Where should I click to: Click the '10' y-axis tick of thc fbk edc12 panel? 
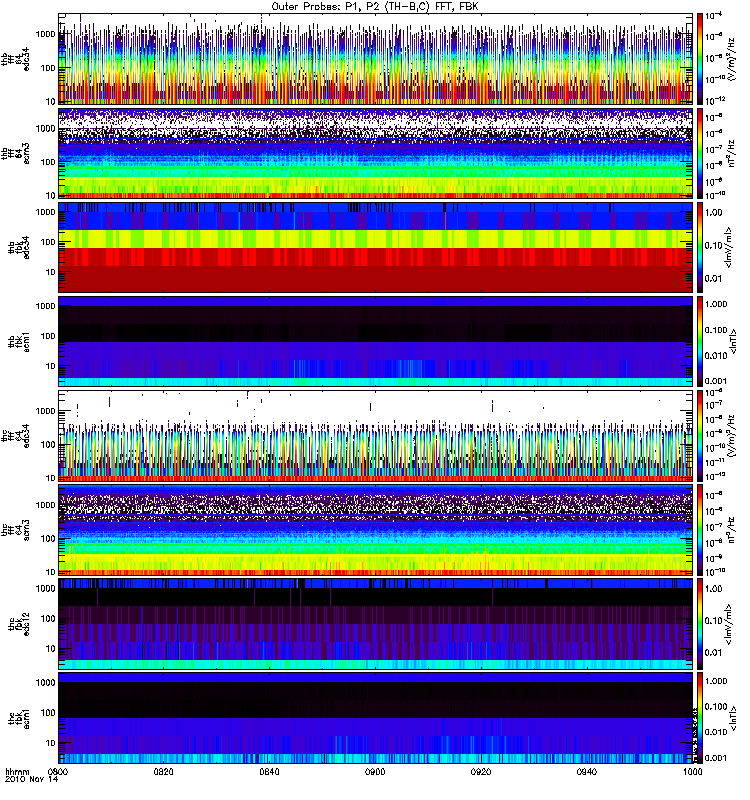51,649
